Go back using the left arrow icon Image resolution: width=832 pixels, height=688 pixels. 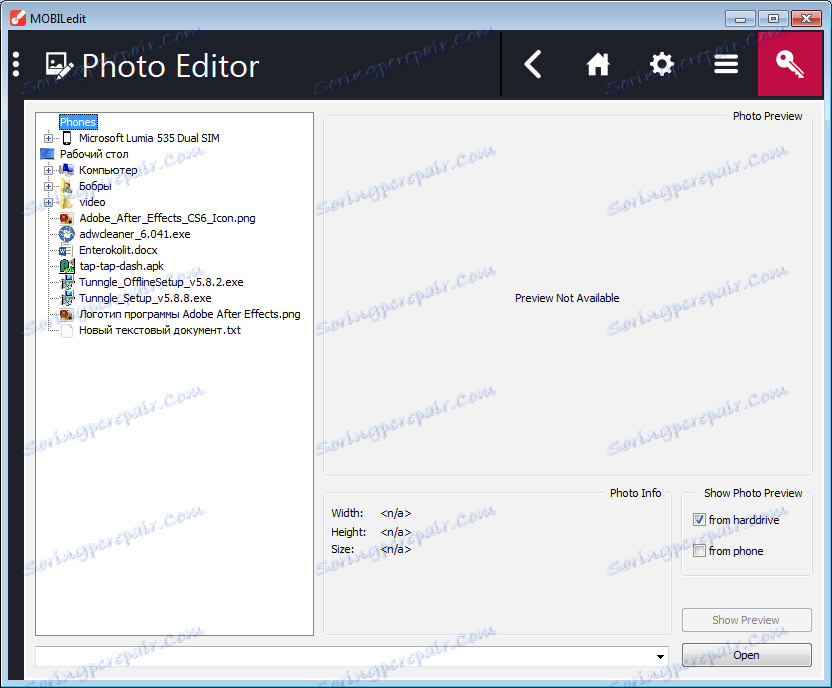(533, 65)
